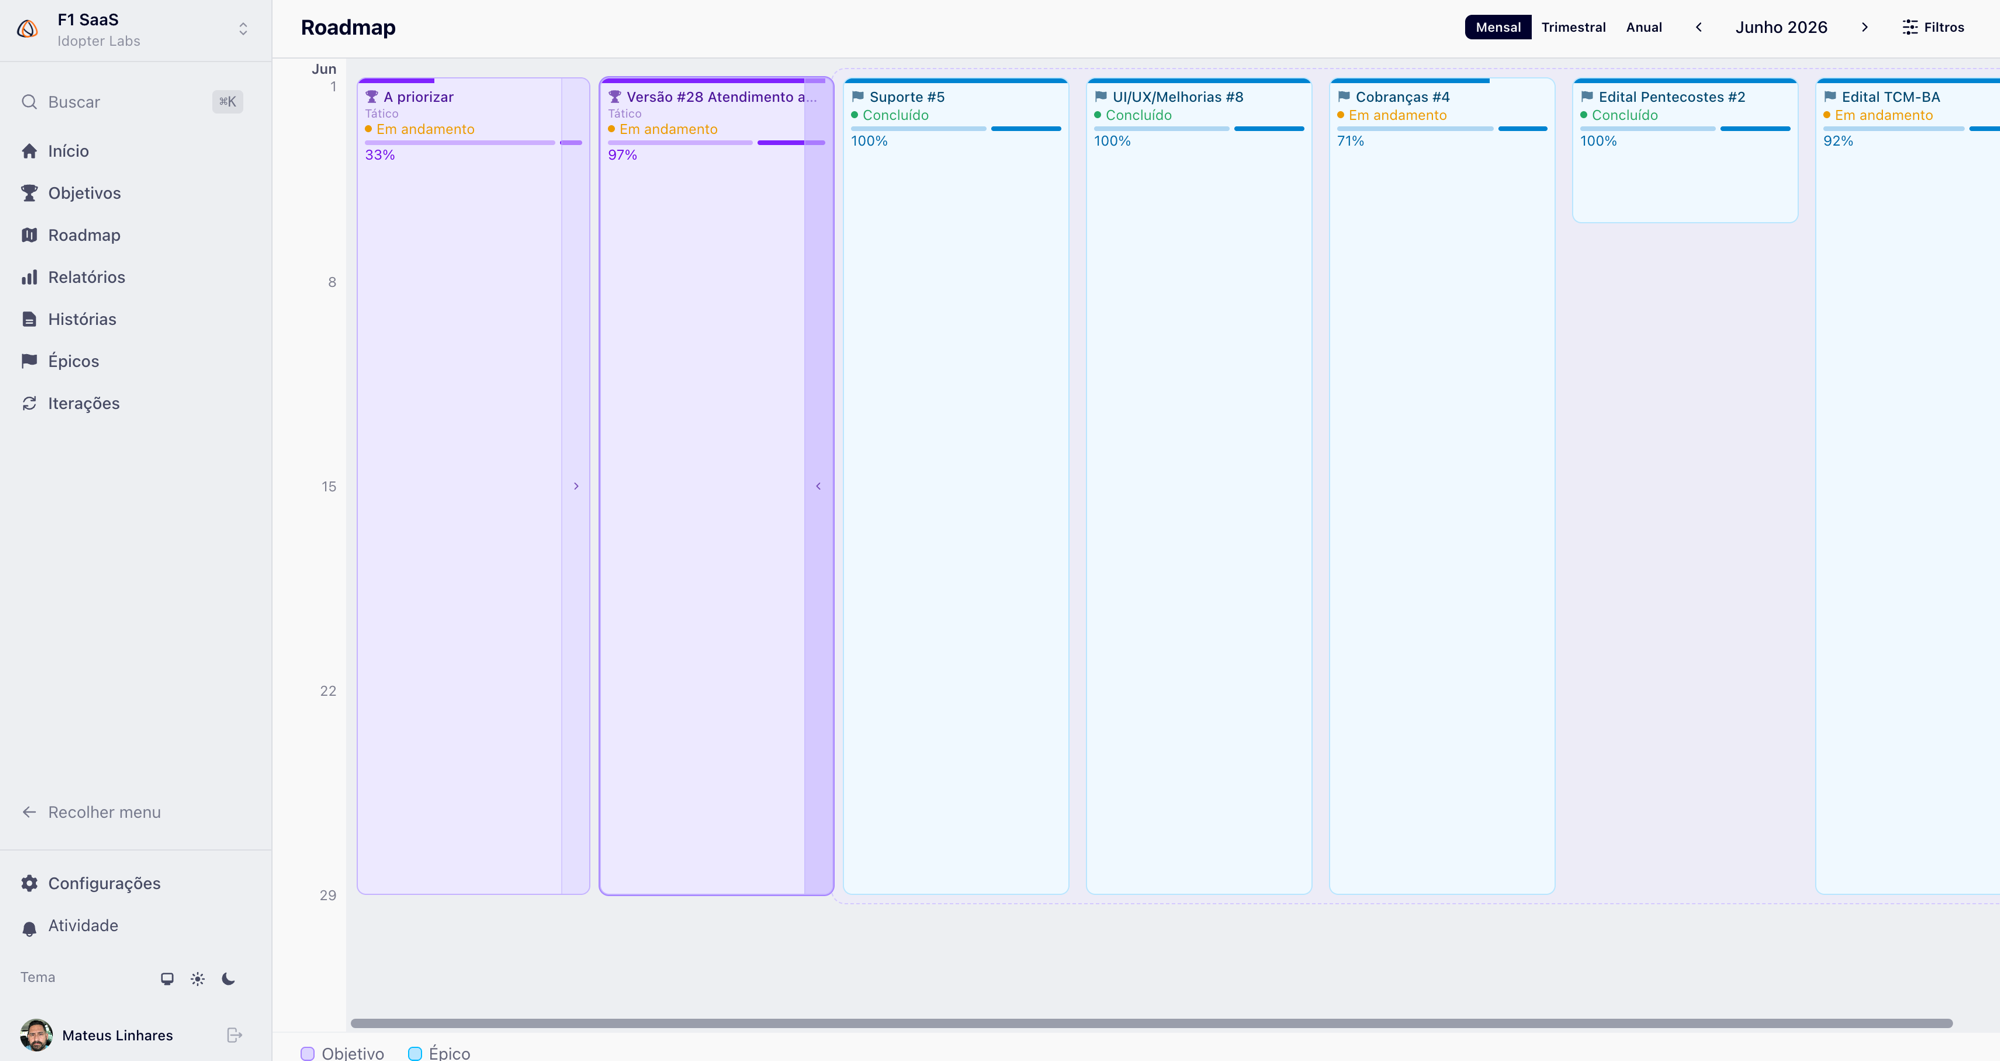Open Versão #28 Atendimento objective title
This screenshot has height=1061, width=2000.
pos(722,97)
